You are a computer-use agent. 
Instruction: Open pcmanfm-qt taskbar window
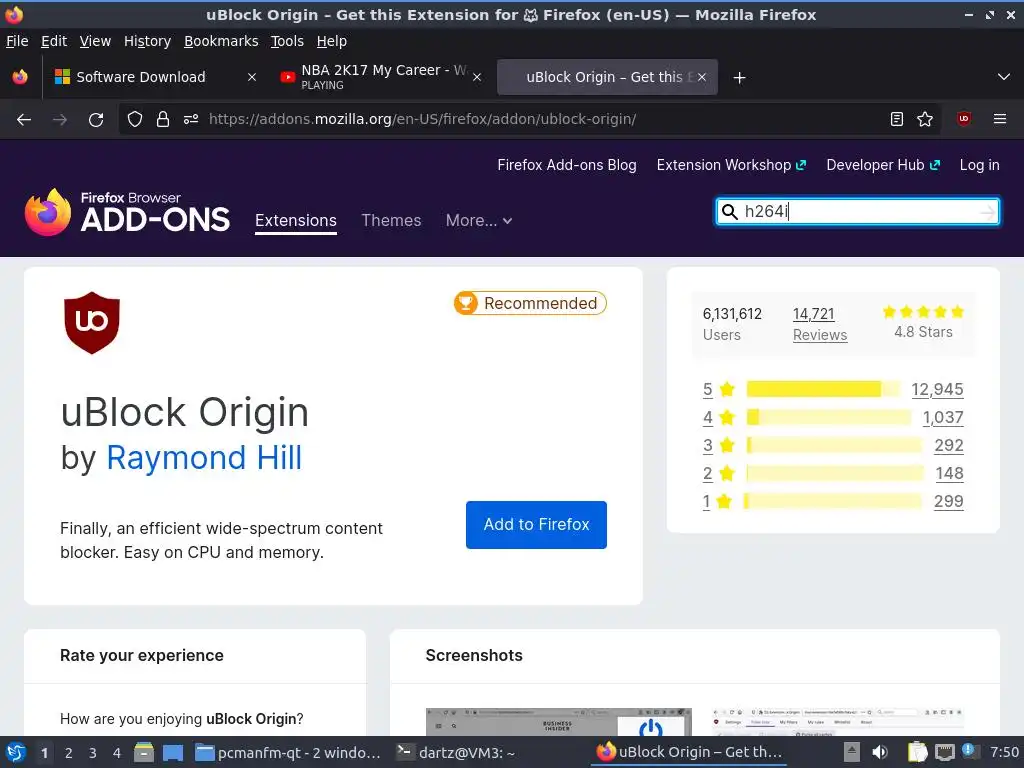click(x=289, y=752)
